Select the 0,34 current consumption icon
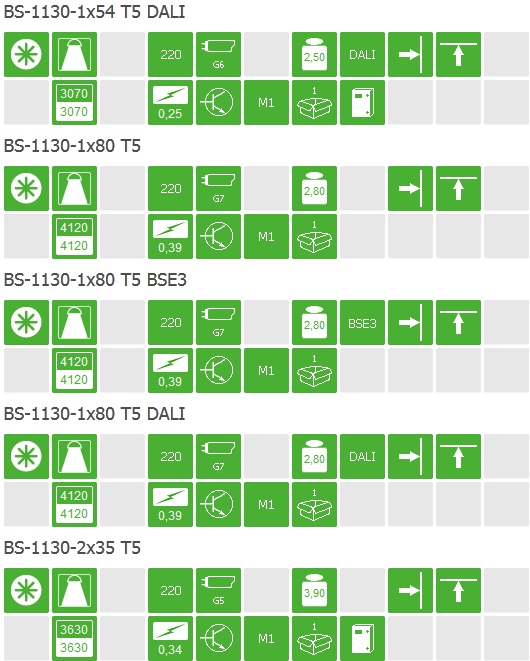Image resolution: width=530 pixels, height=661 pixels. pos(170,639)
